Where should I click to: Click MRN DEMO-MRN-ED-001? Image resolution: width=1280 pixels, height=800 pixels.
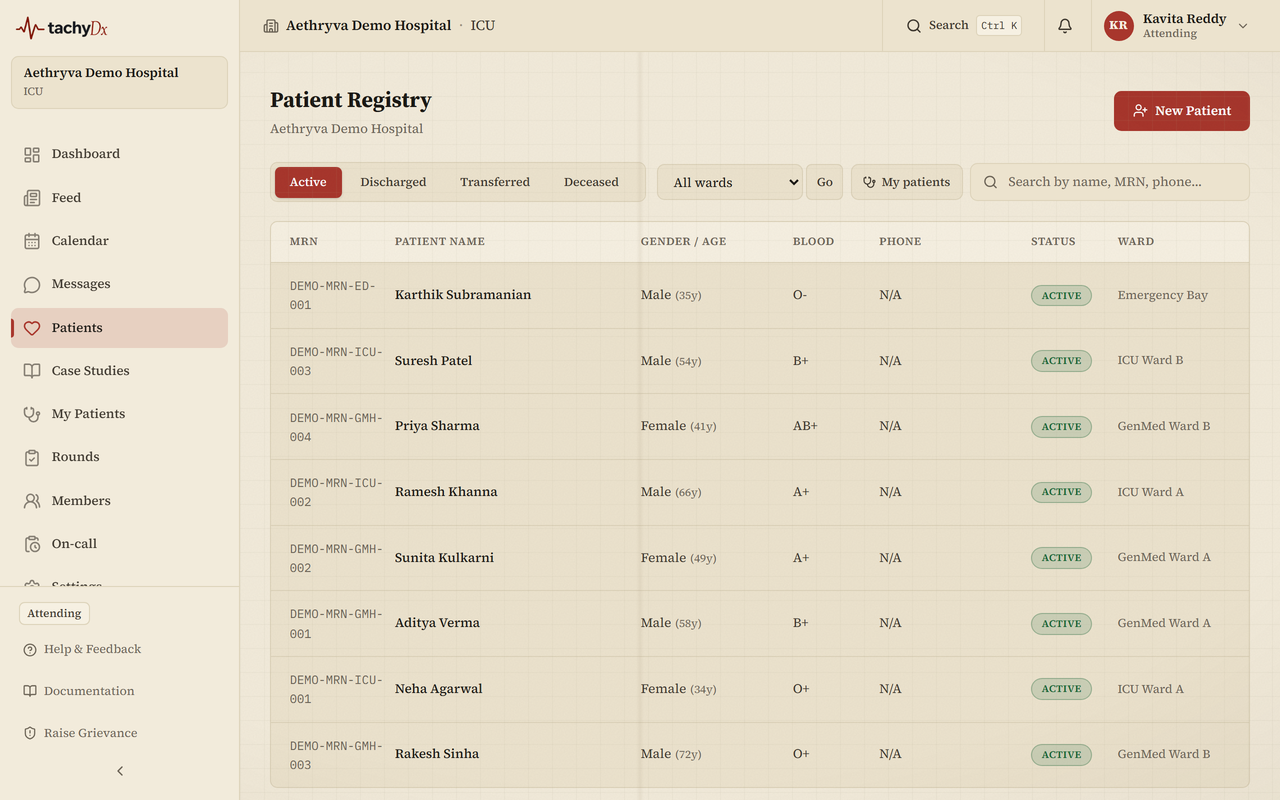coord(333,296)
